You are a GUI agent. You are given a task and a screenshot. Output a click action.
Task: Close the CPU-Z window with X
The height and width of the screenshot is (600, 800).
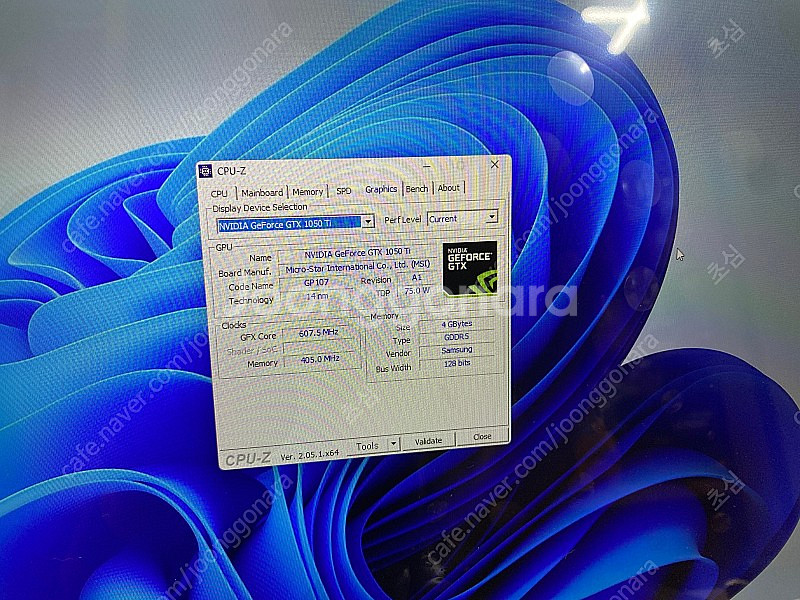tap(494, 164)
